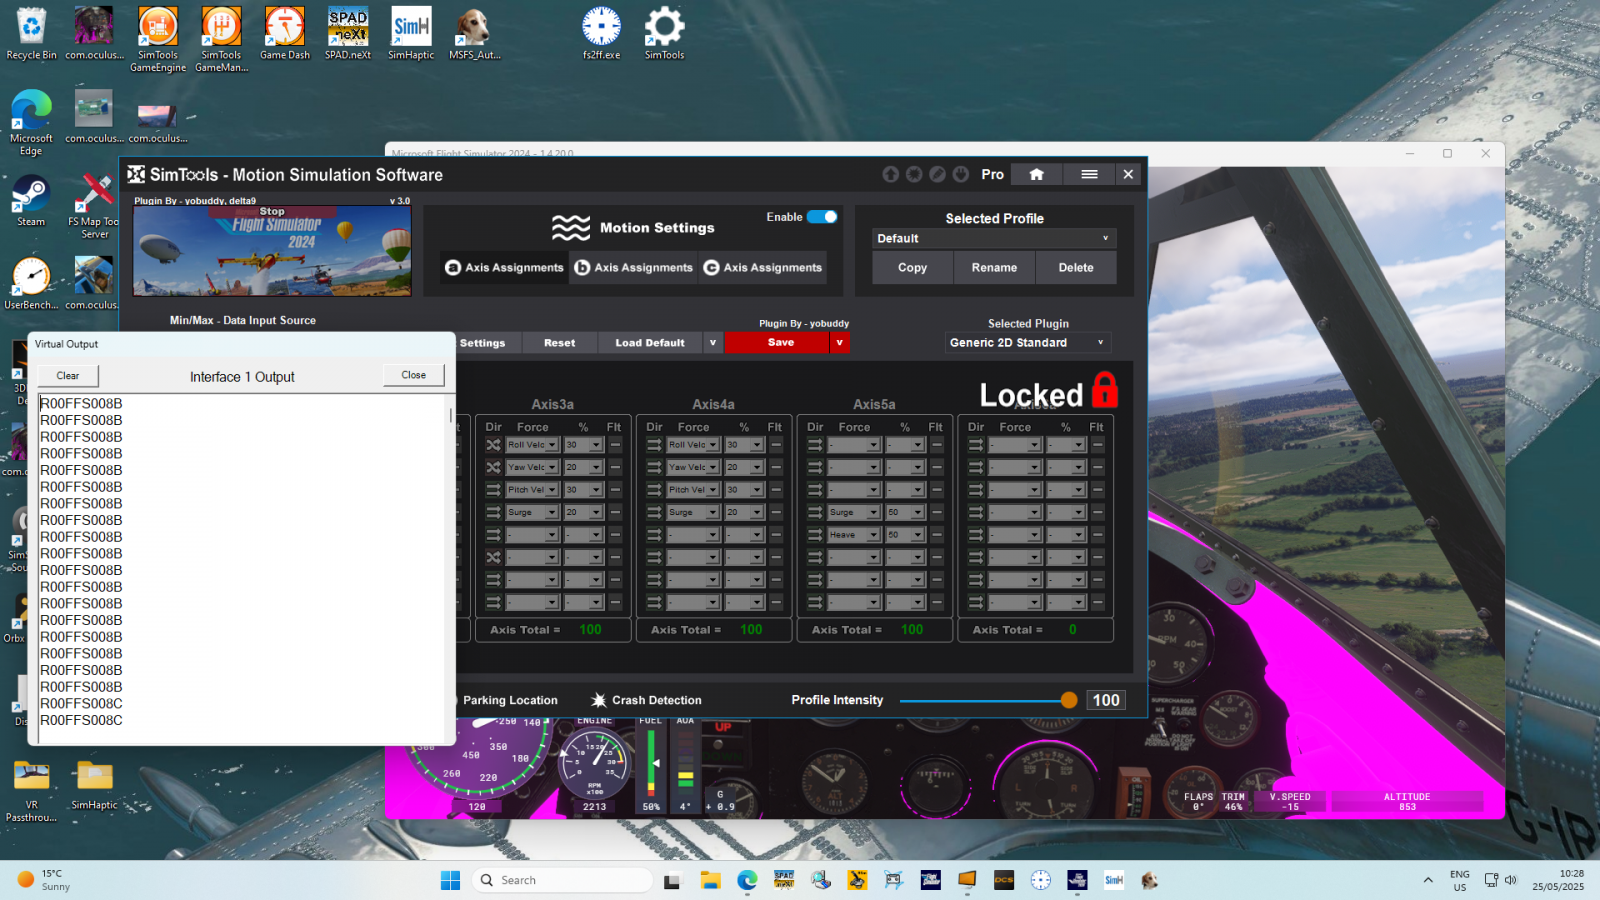Click the pencil circle icon in SimTools title bar
Image resolution: width=1600 pixels, height=900 pixels.
937,174
